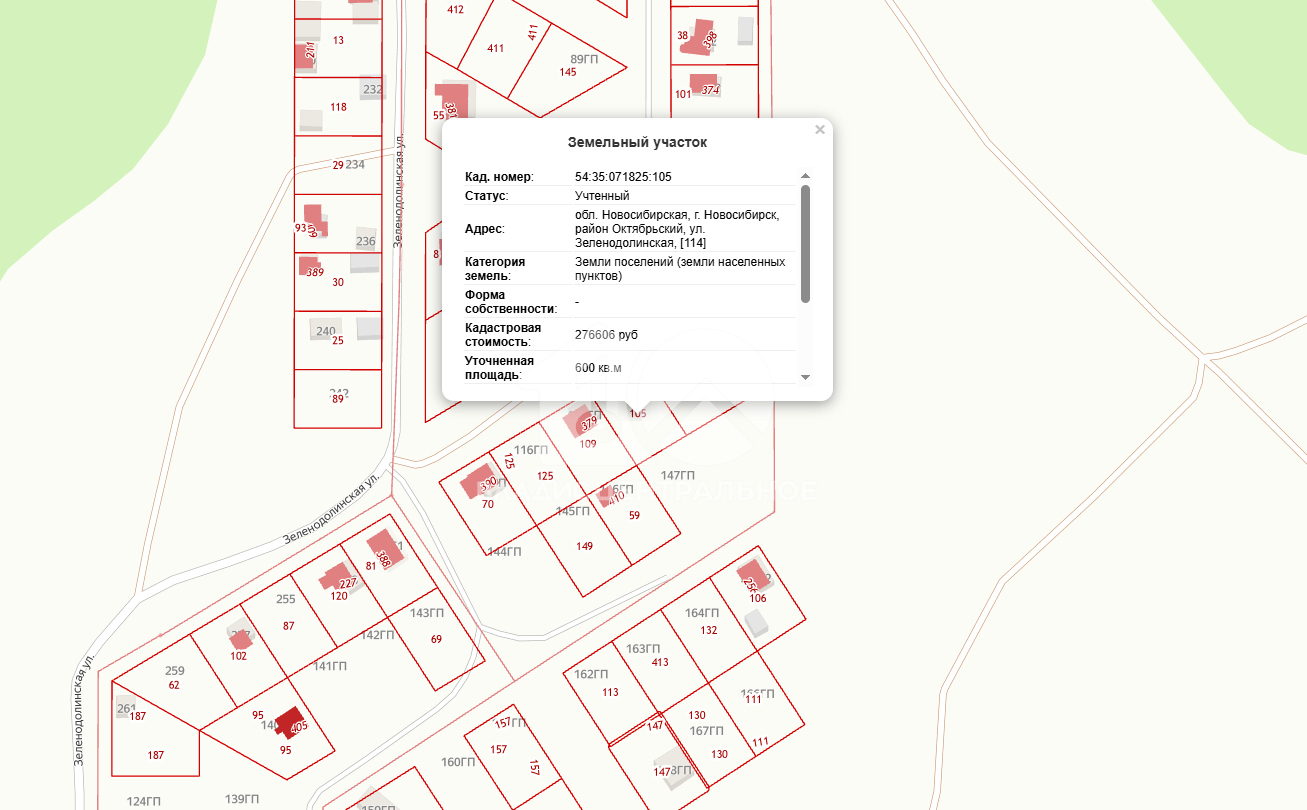Click the Кадастровая стоимость label
Viewport: 1307px width, 810px height.
(x=503, y=334)
